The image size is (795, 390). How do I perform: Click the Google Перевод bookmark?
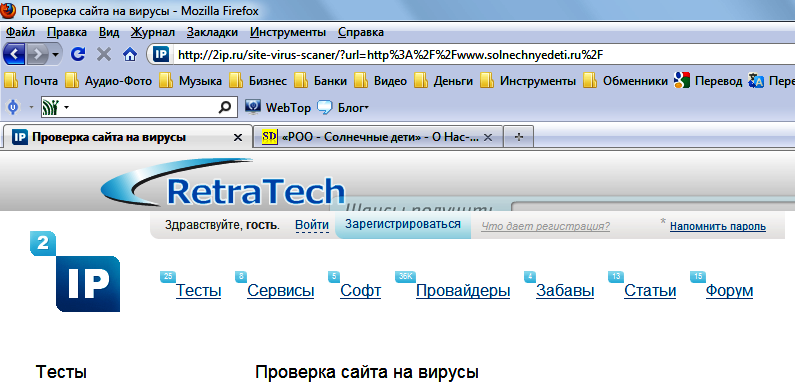point(708,81)
